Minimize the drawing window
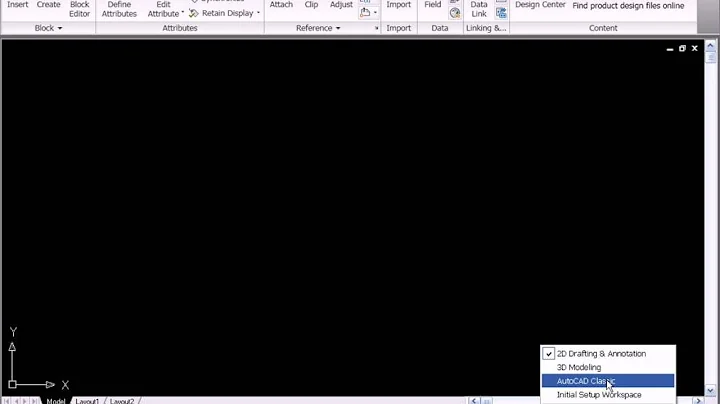 (x=670, y=48)
